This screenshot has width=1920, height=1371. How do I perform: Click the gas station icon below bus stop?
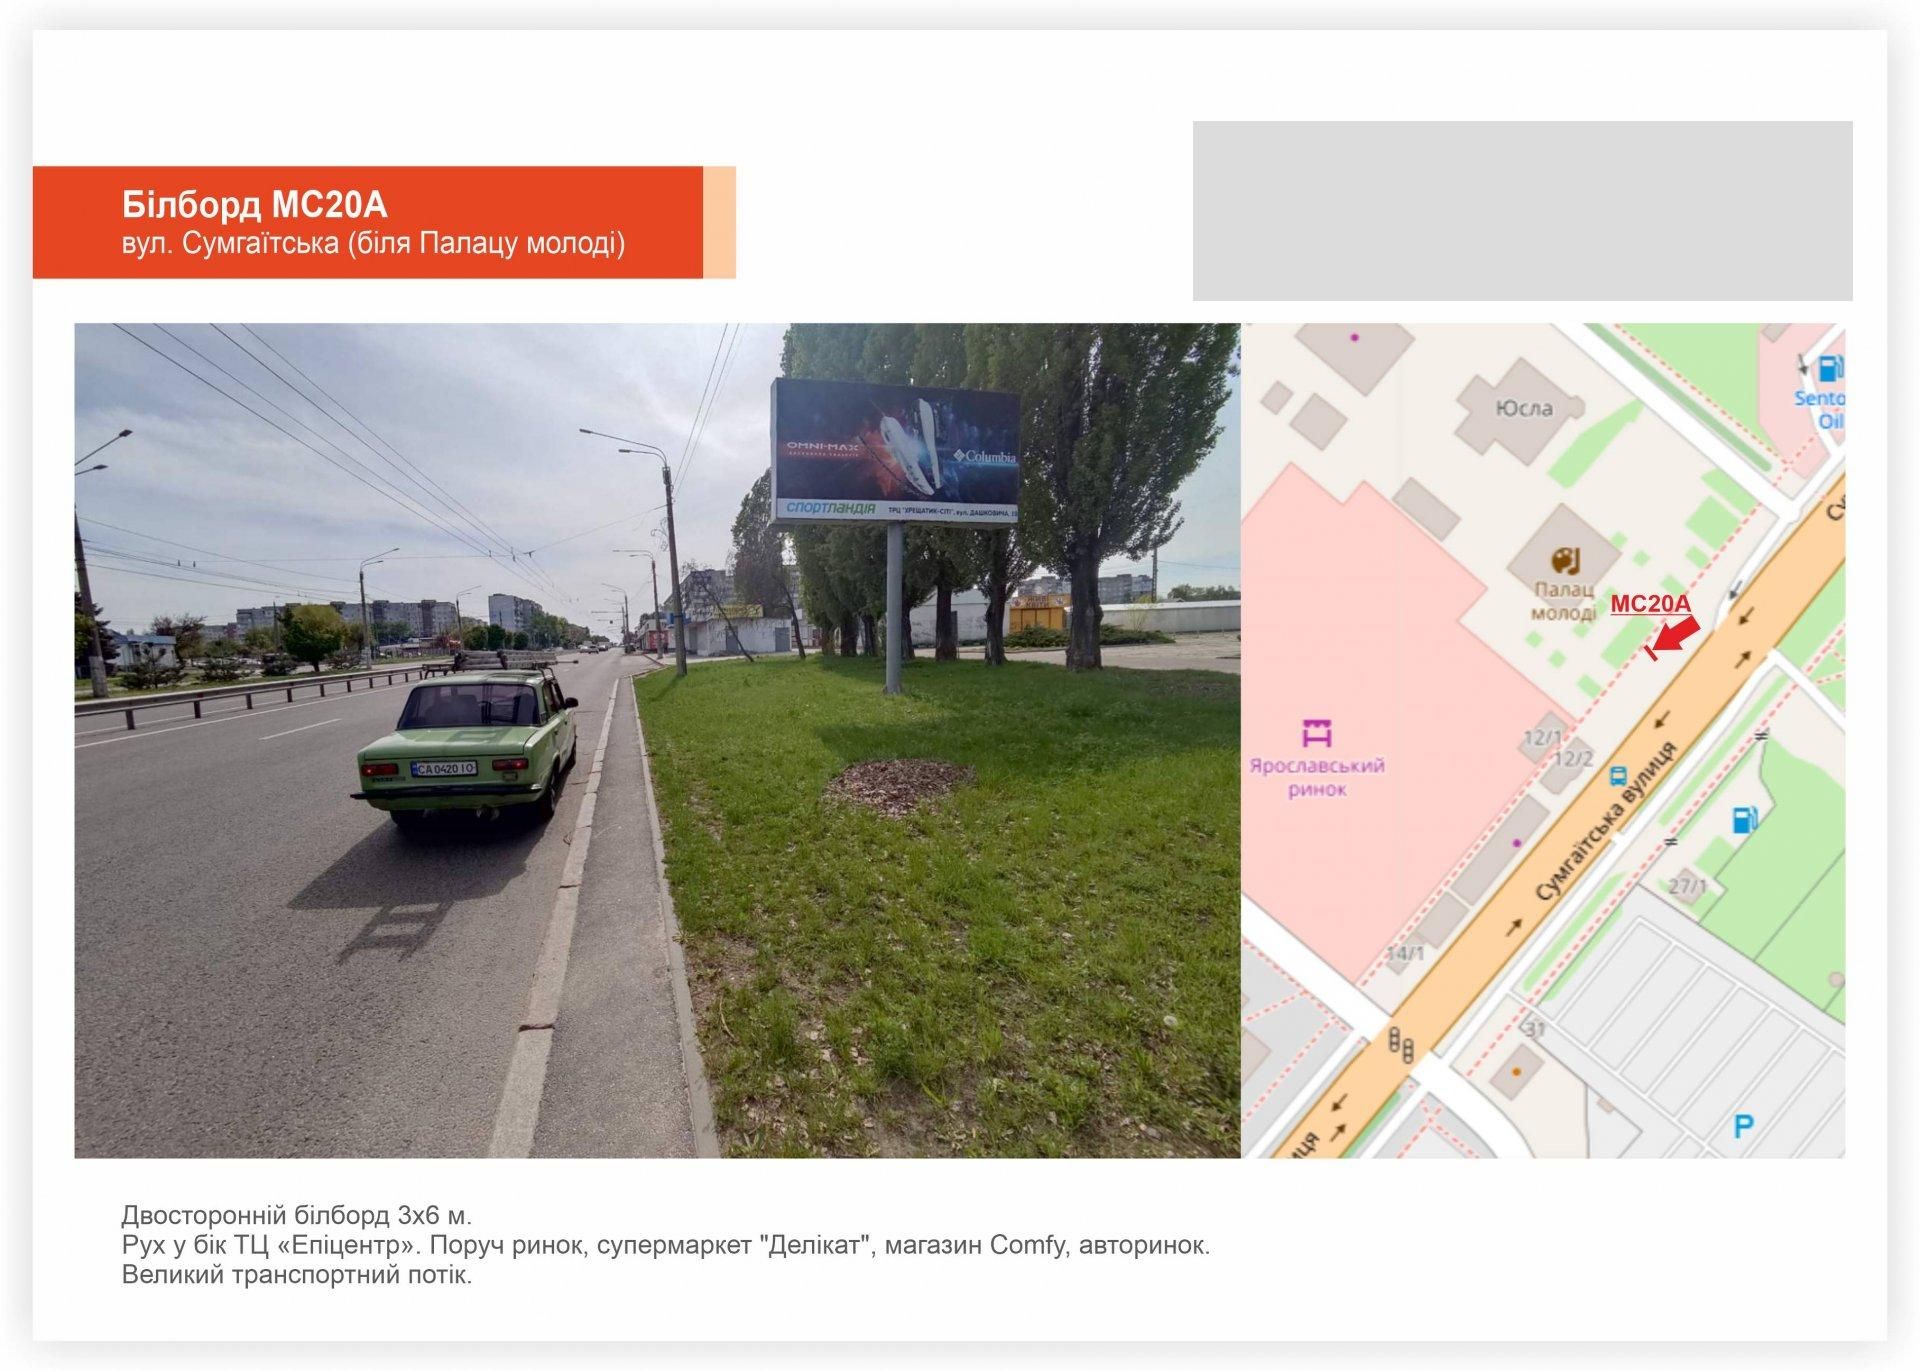1745,820
